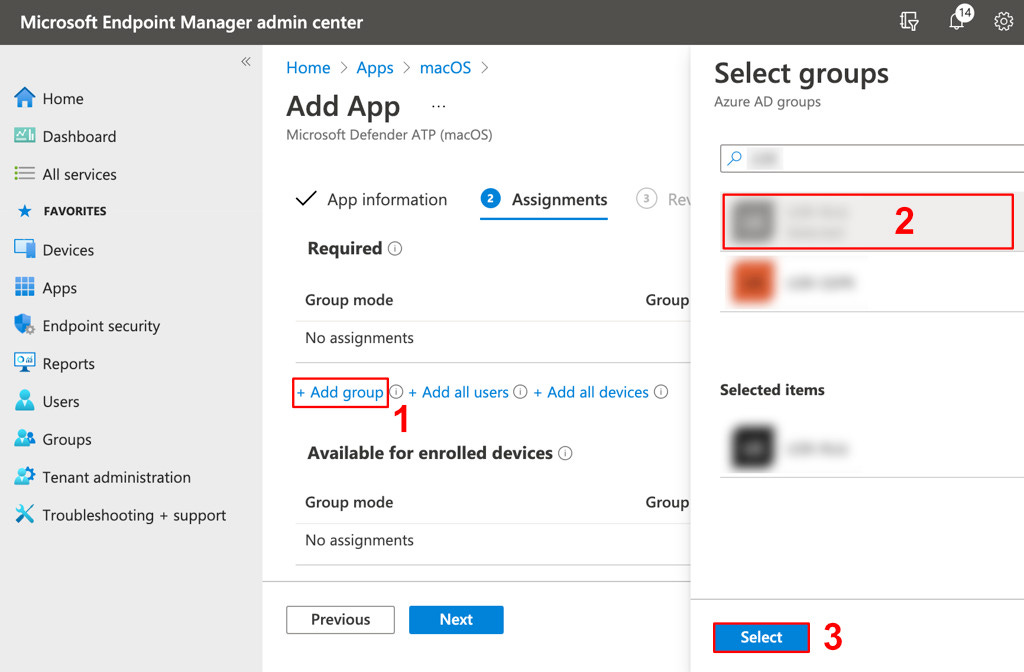Click the Apps grid icon in the sidebar
The height and width of the screenshot is (672, 1024).
tap(25, 287)
